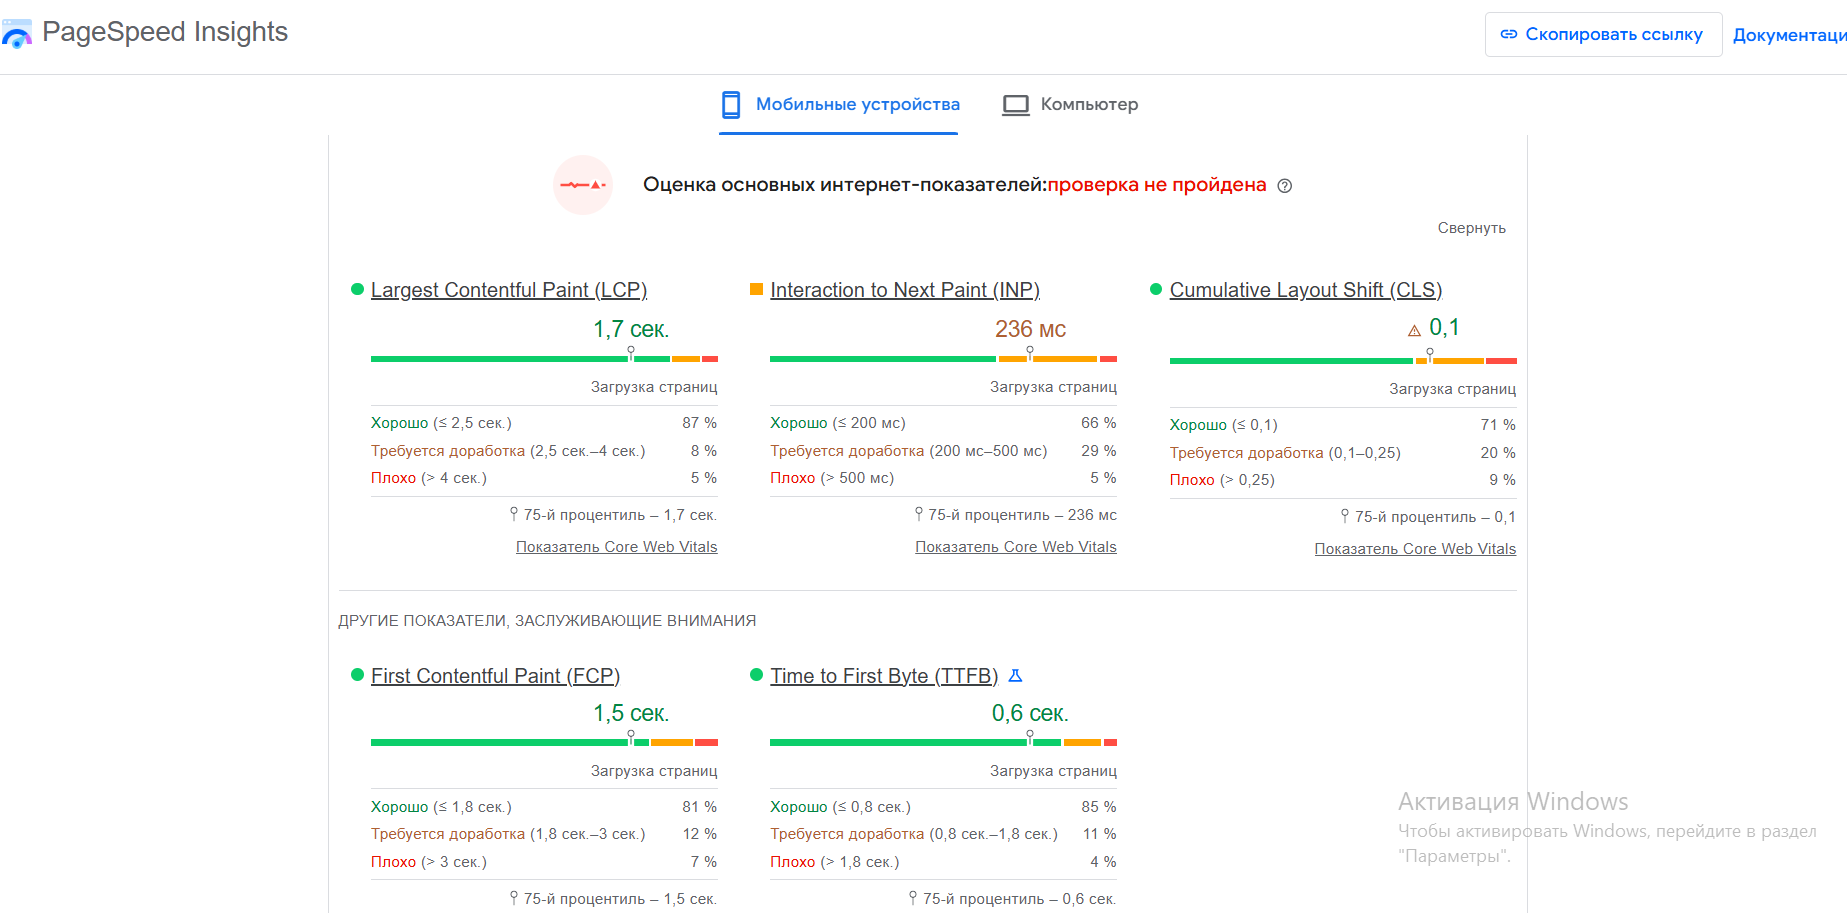
Task: Open Largest Contentful Paint (LCP) link
Action: tap(509, 290)
